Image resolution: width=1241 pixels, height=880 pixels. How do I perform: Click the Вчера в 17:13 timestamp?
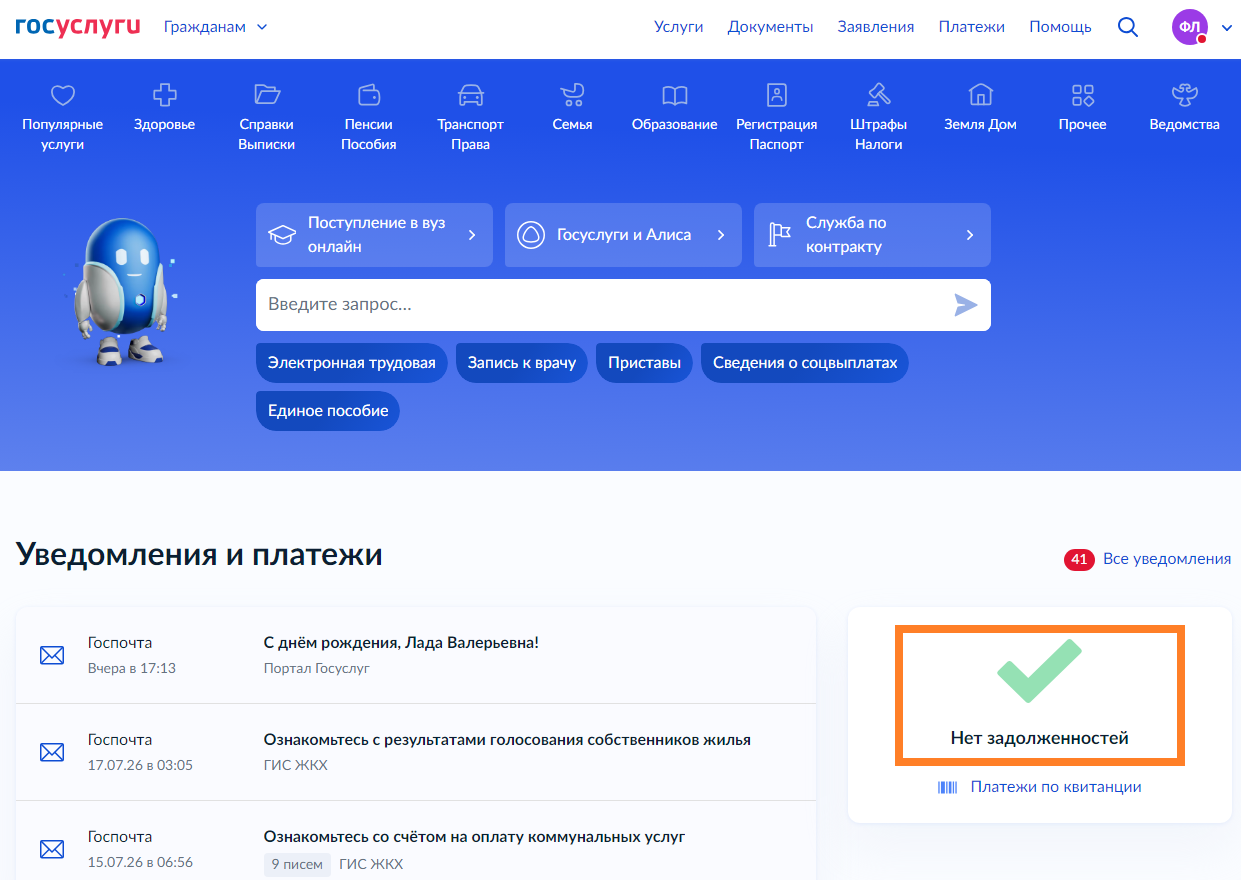coord(132,668)
